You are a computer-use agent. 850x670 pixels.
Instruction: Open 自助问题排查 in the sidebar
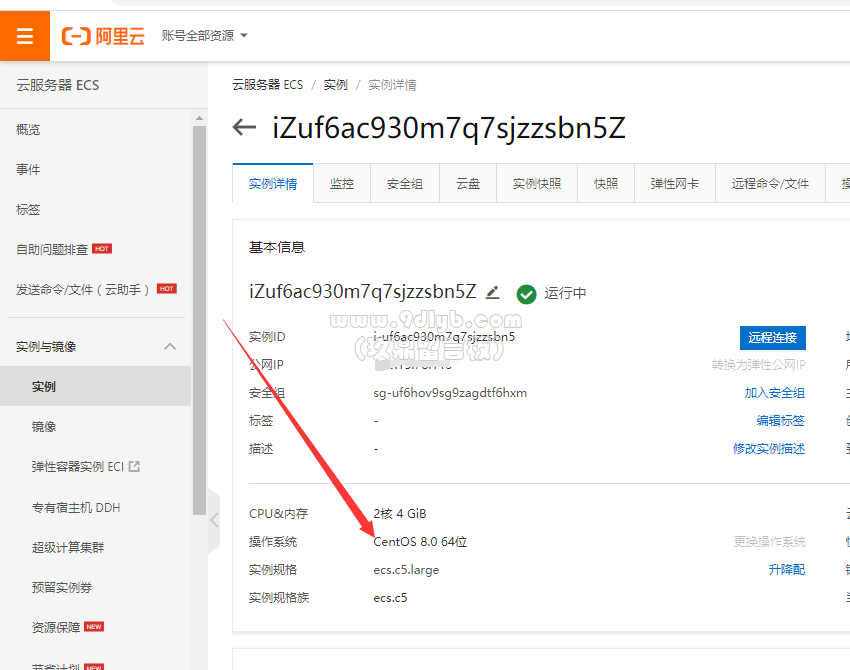point(52,249)
